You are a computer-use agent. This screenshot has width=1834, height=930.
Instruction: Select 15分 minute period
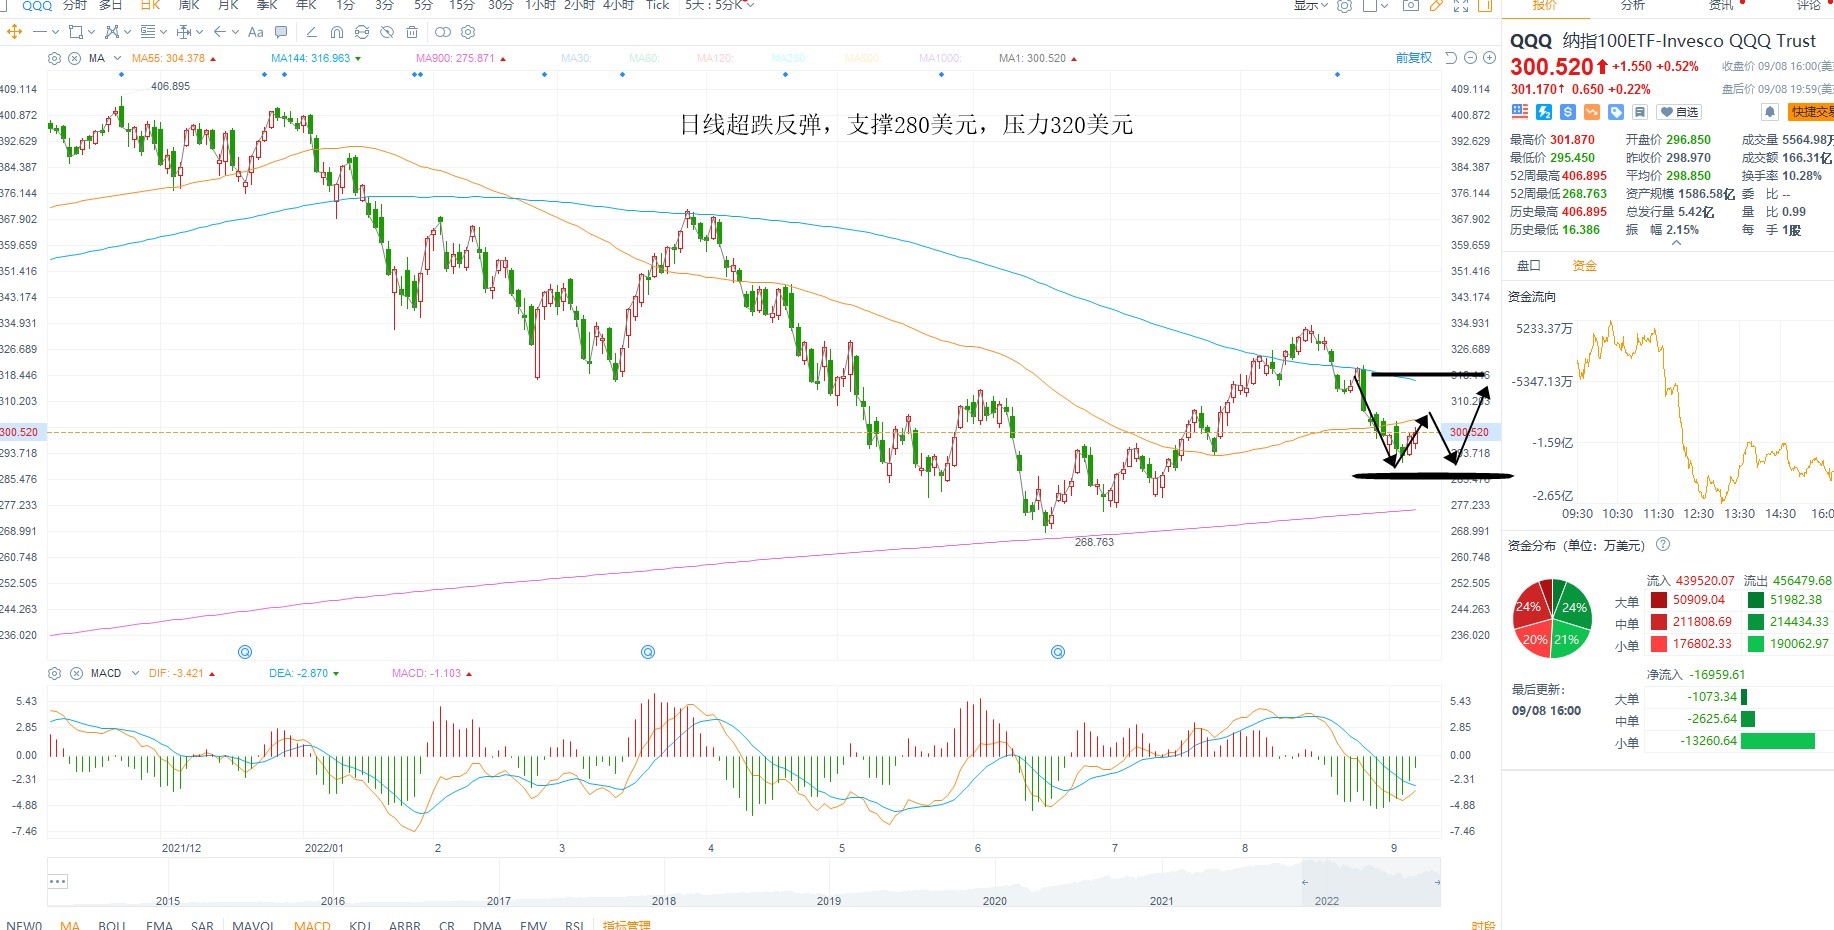click(x=462, y=5)
